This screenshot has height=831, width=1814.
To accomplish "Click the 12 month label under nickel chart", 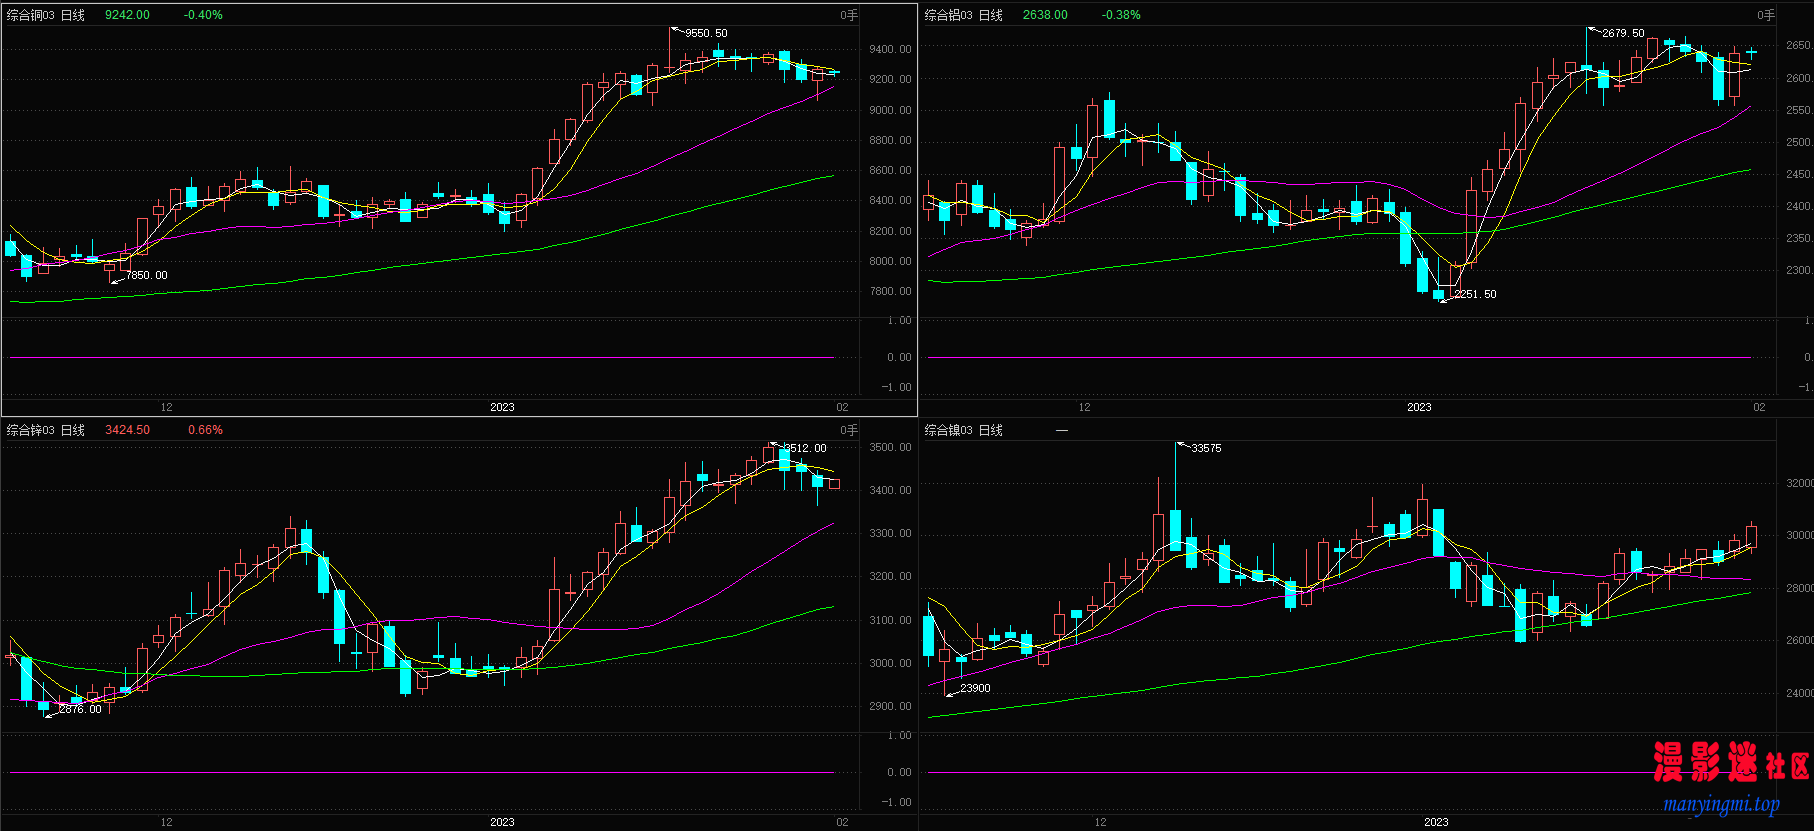I will tap(1100, 822).
